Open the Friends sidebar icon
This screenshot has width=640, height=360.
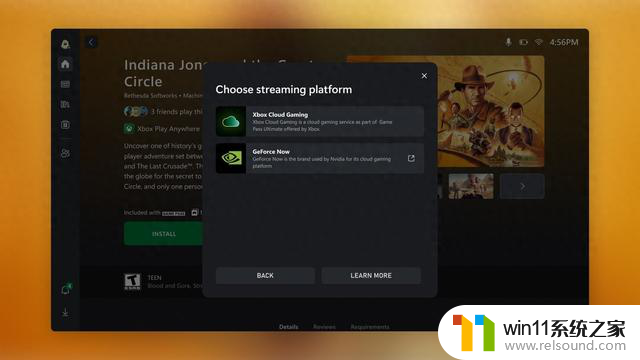coord(65,153)
